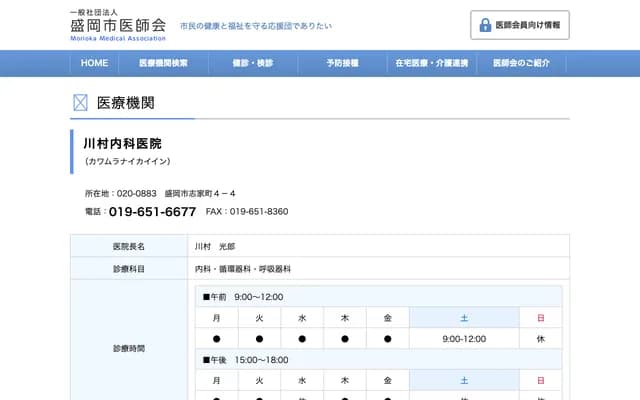Click the 午前 9:00〜12:00 schedule heading
640x400 pixels.
pos(243,297)
